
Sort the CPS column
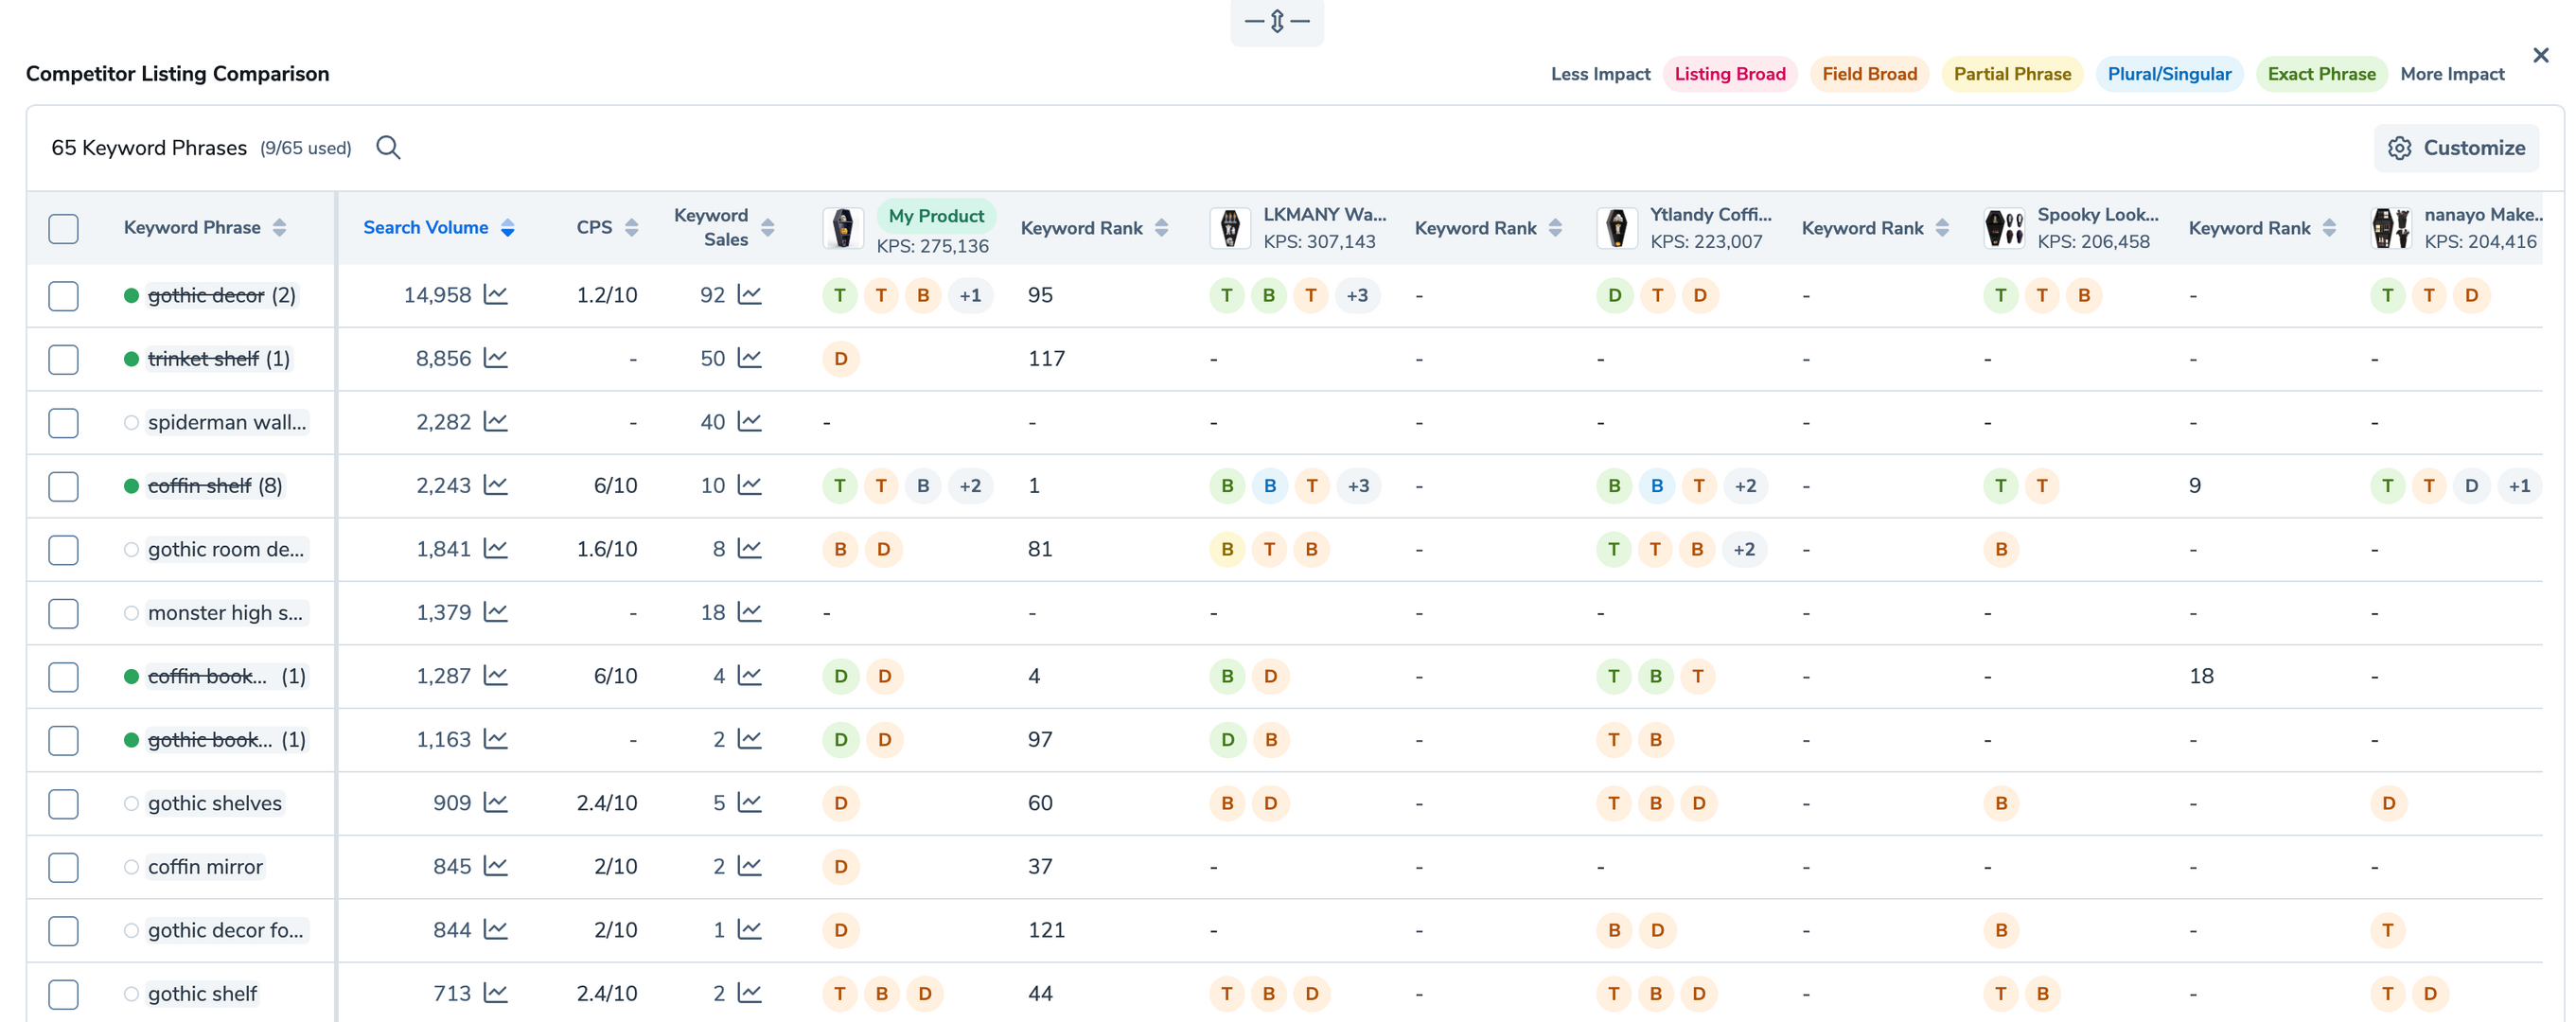631,228
